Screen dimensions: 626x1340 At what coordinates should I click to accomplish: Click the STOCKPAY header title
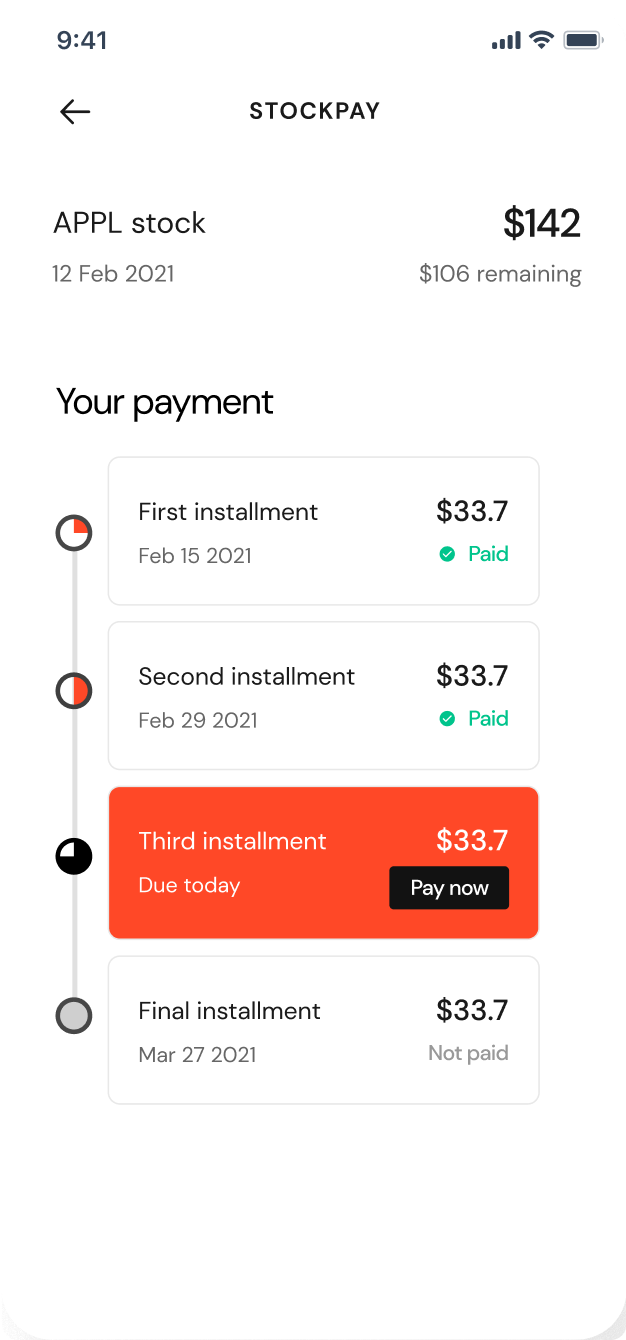[315, 111]
